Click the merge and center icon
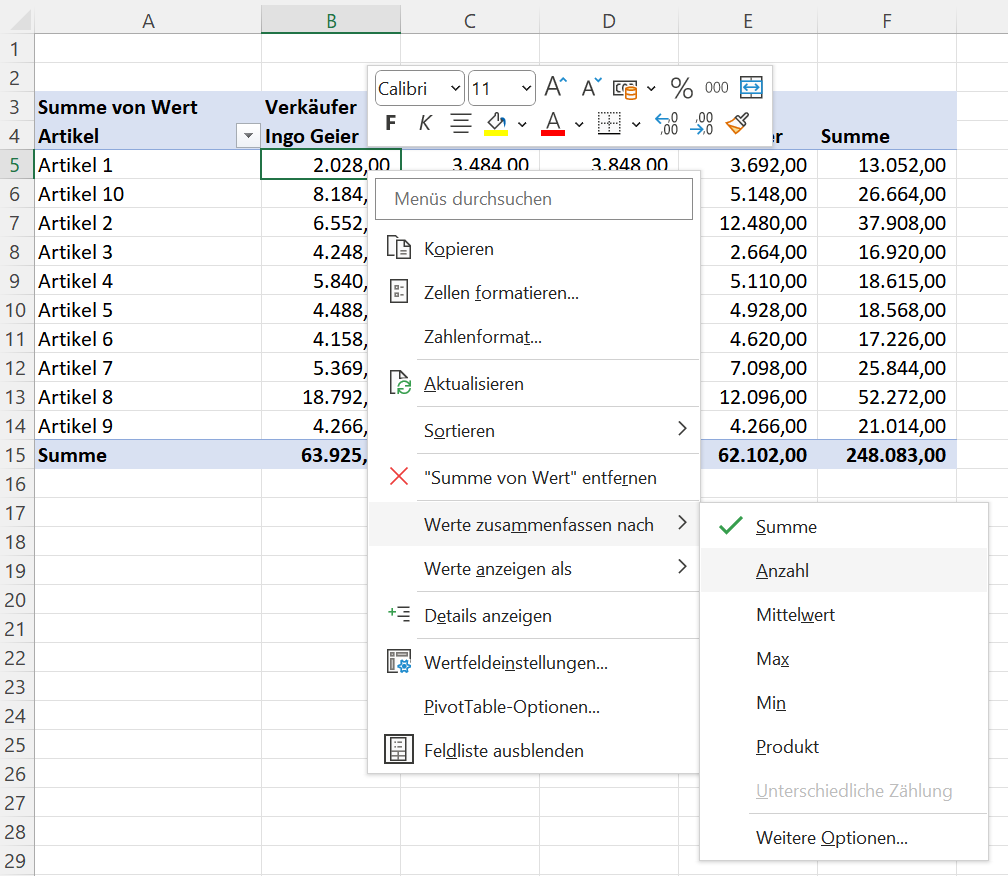This screenshot has height=876, width=1008. [751, 88]
